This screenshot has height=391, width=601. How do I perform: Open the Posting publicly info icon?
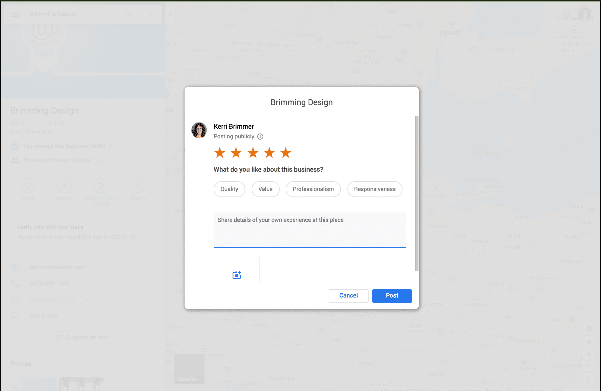tap(260, 136)
